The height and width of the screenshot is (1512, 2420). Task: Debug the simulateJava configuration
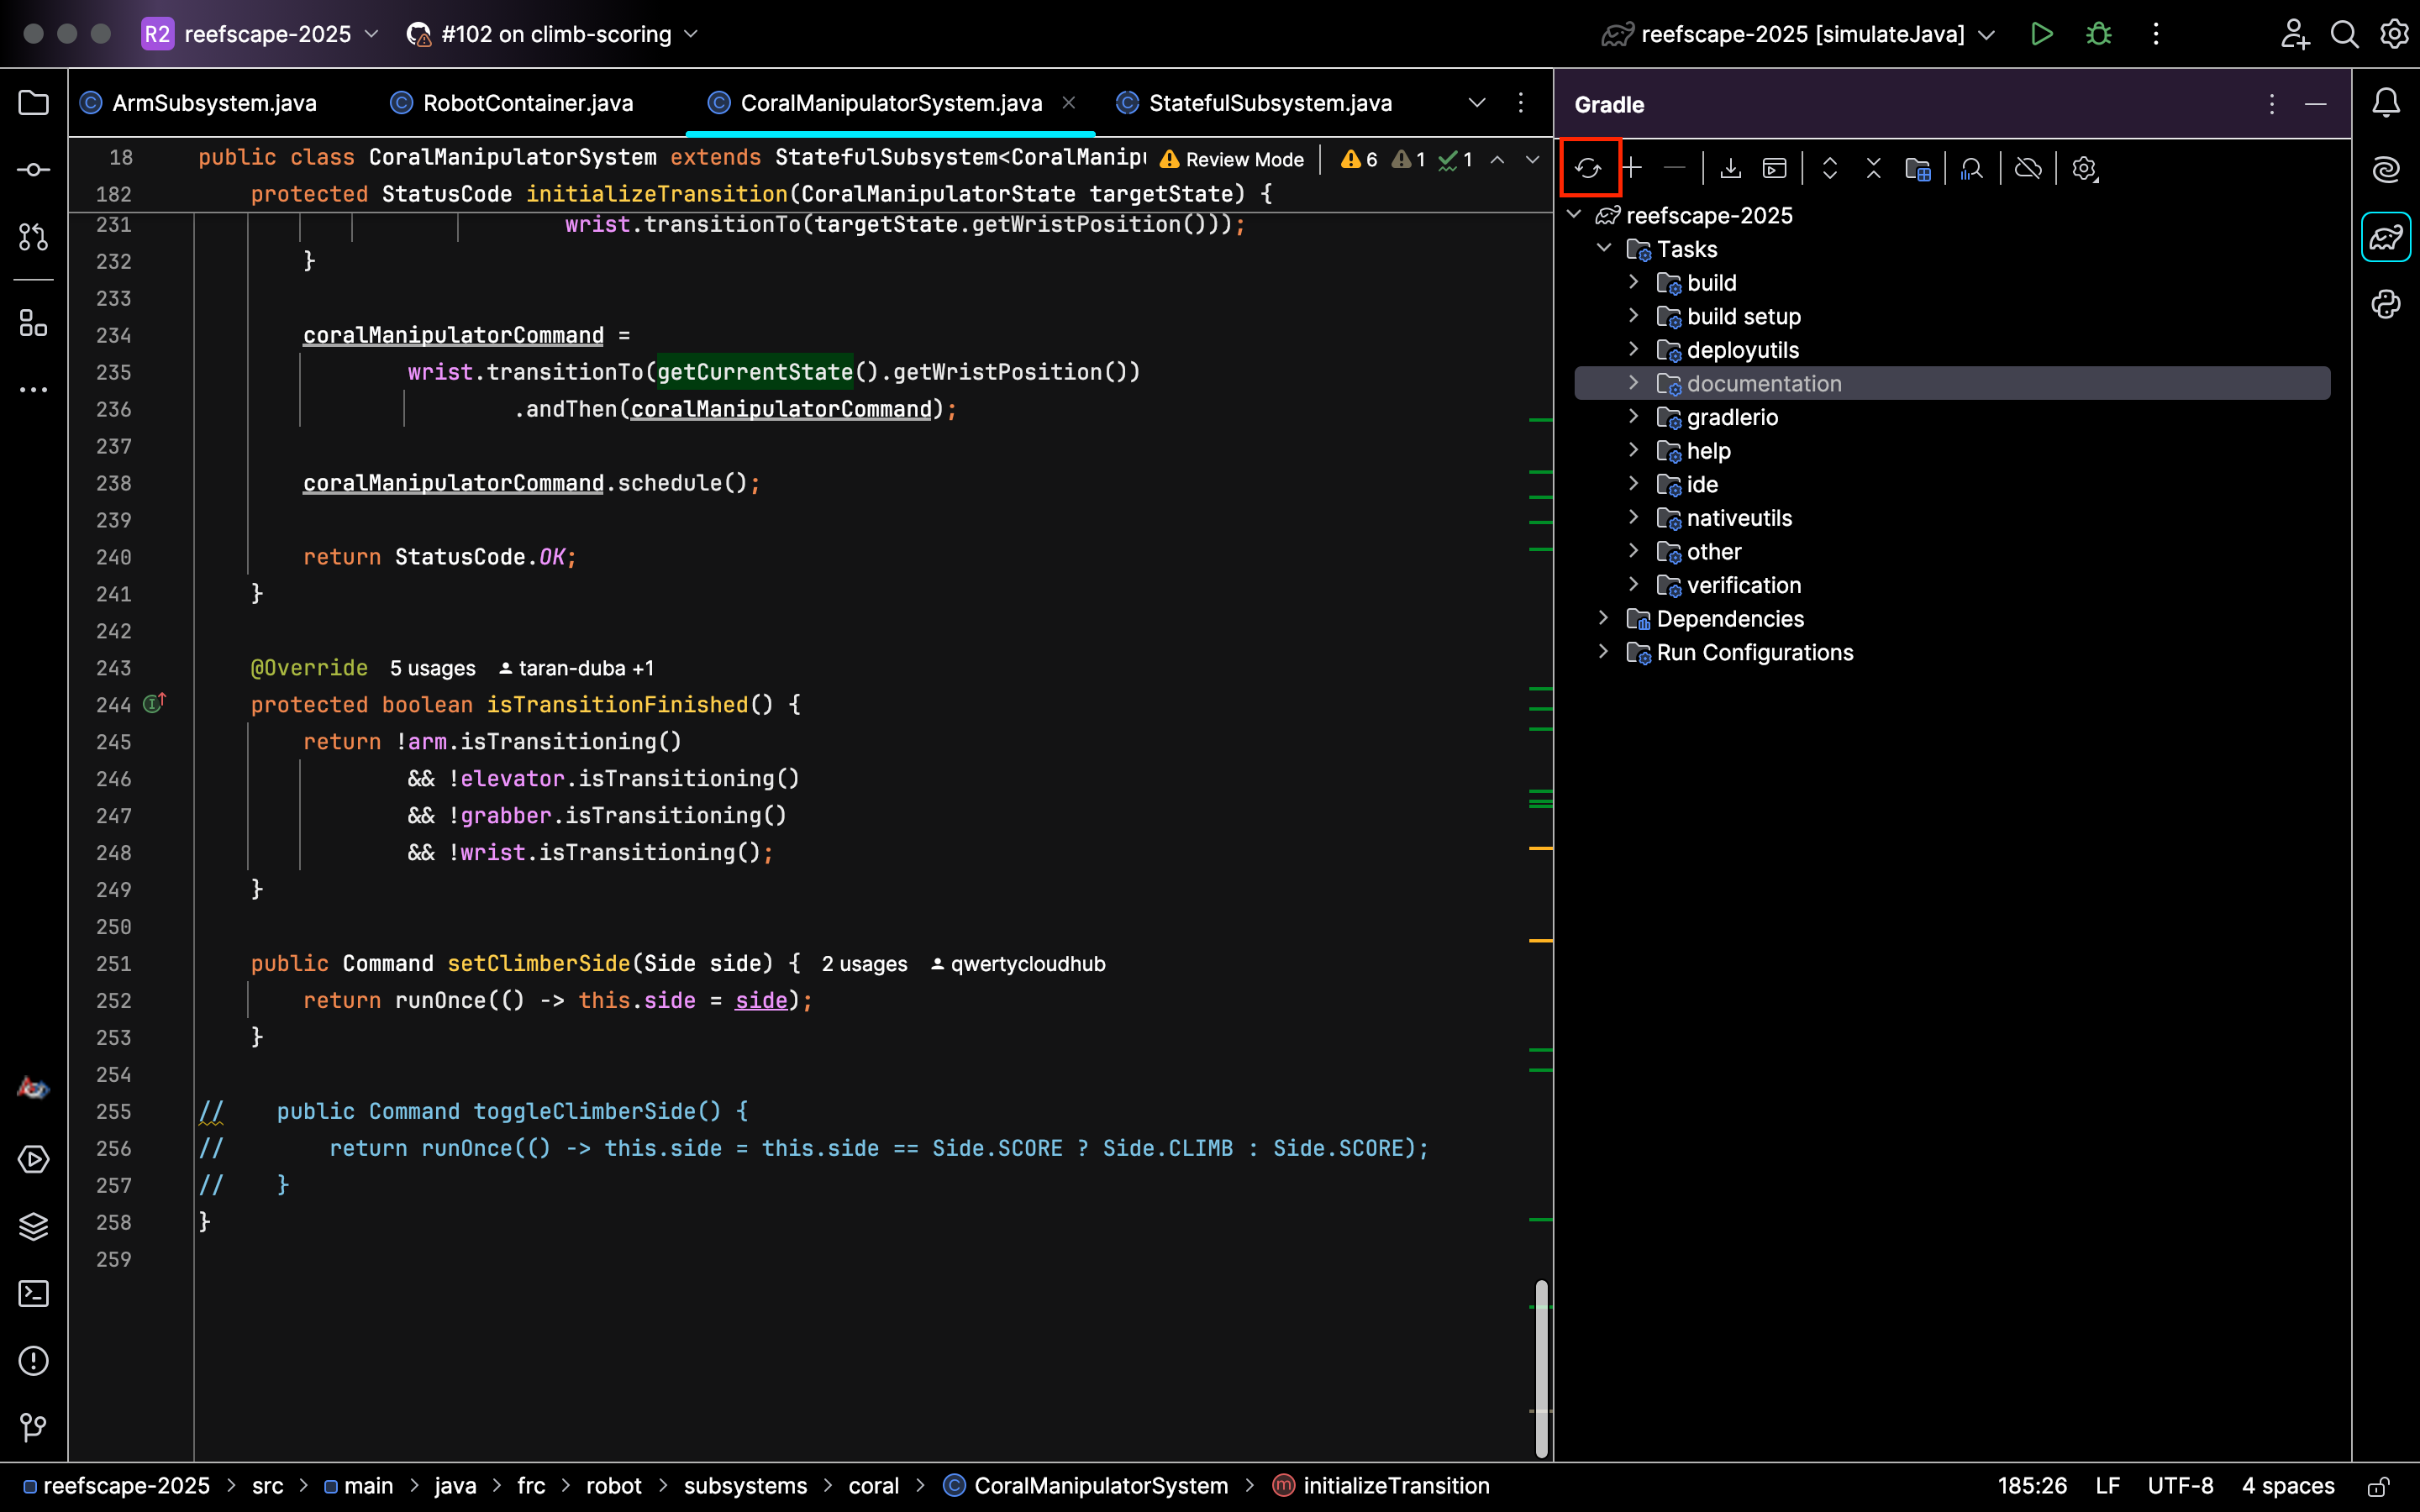coord(2099,34)
